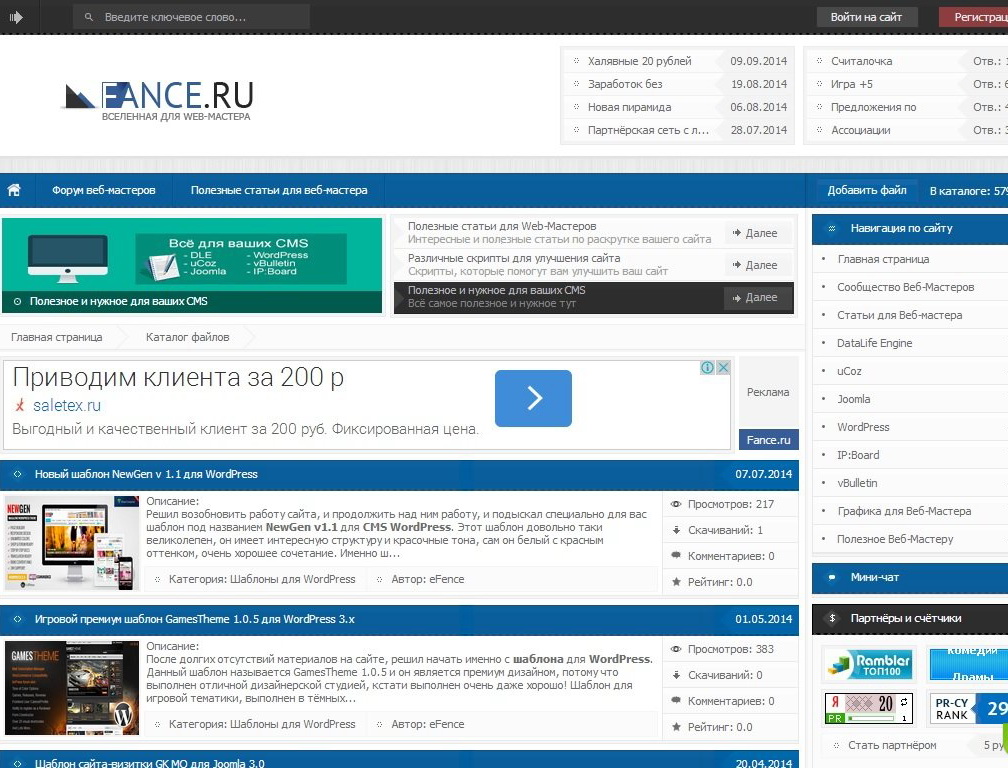The width and height of the screenshot is (1008, 768).
Task: Click the NewGen template thumbnail
Action: [72, 543]
